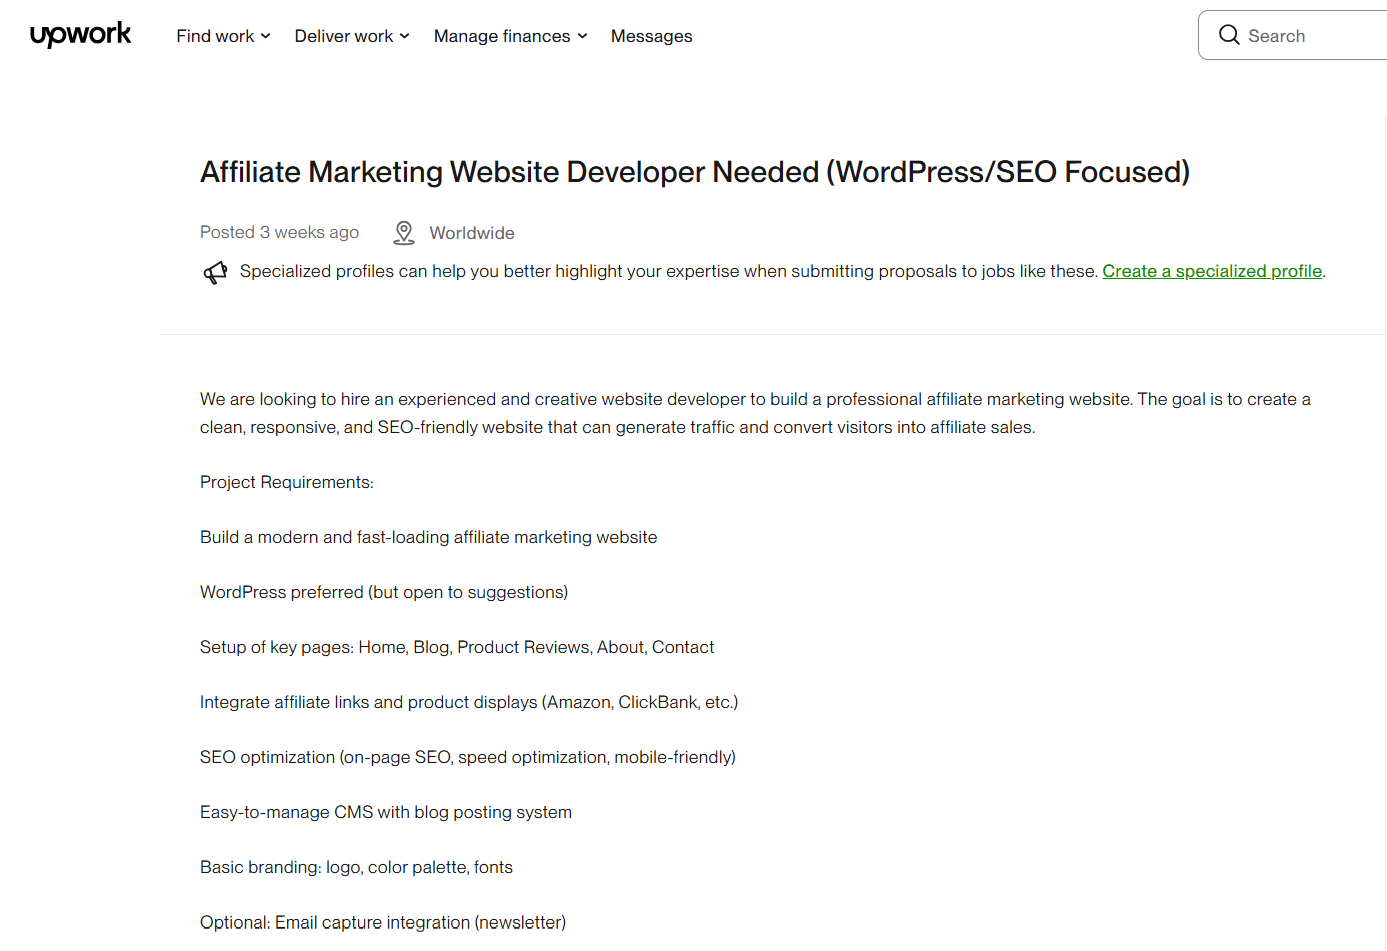Click the megaphone icon in the tip banner
1387x951 pixels.
tap(215, 271)
